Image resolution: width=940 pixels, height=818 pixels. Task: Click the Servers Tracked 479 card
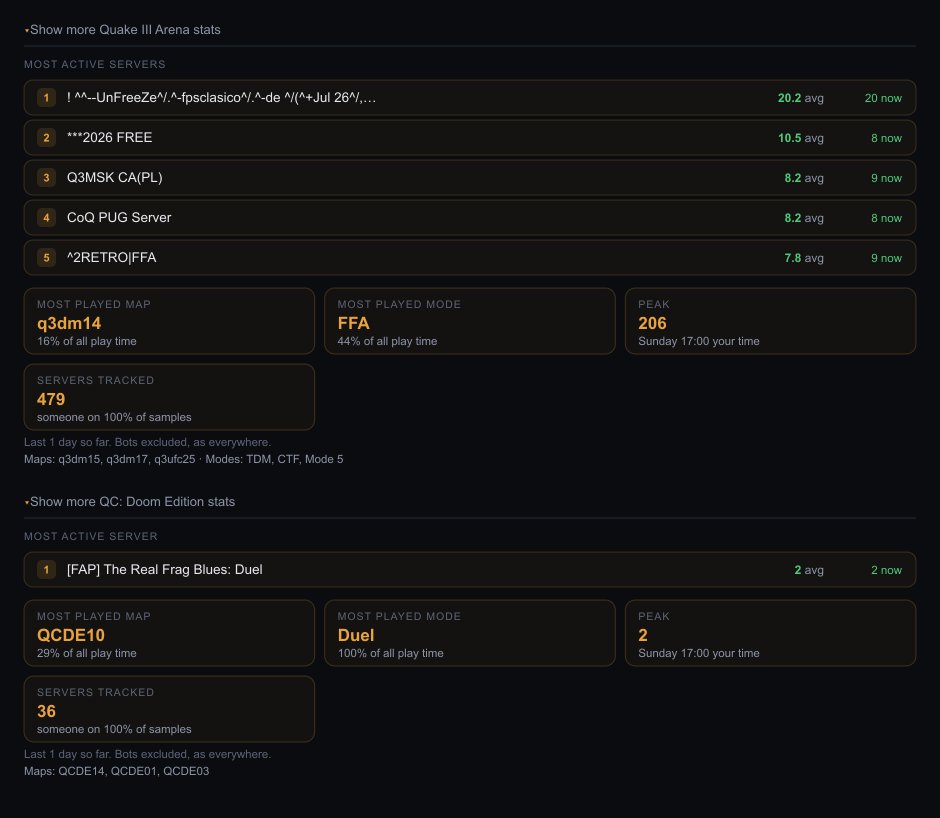pos(169,397)
